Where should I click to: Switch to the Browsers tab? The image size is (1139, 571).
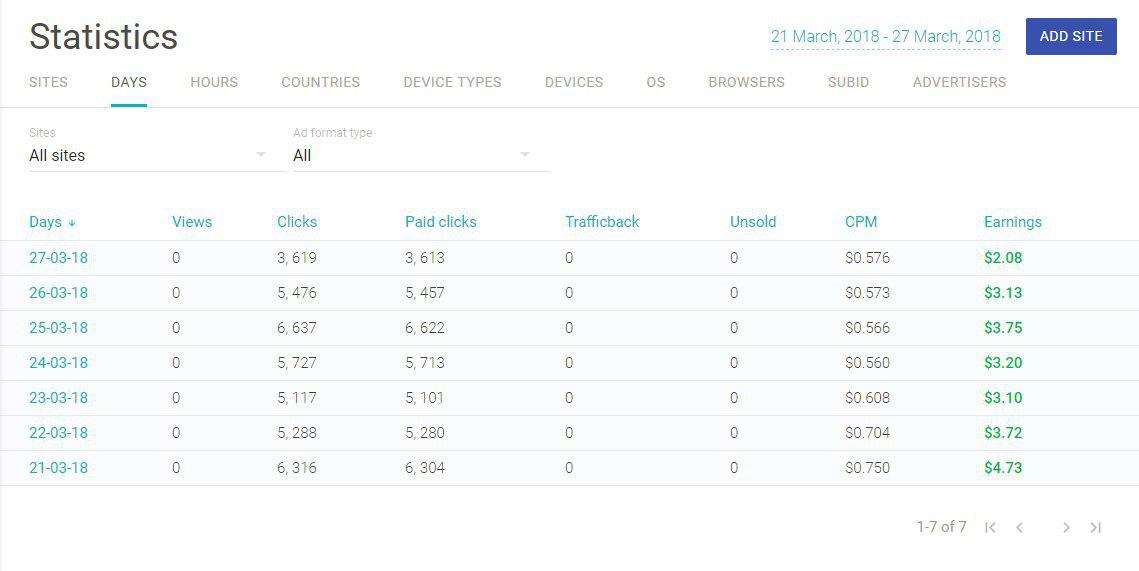[x=746, y=82]
